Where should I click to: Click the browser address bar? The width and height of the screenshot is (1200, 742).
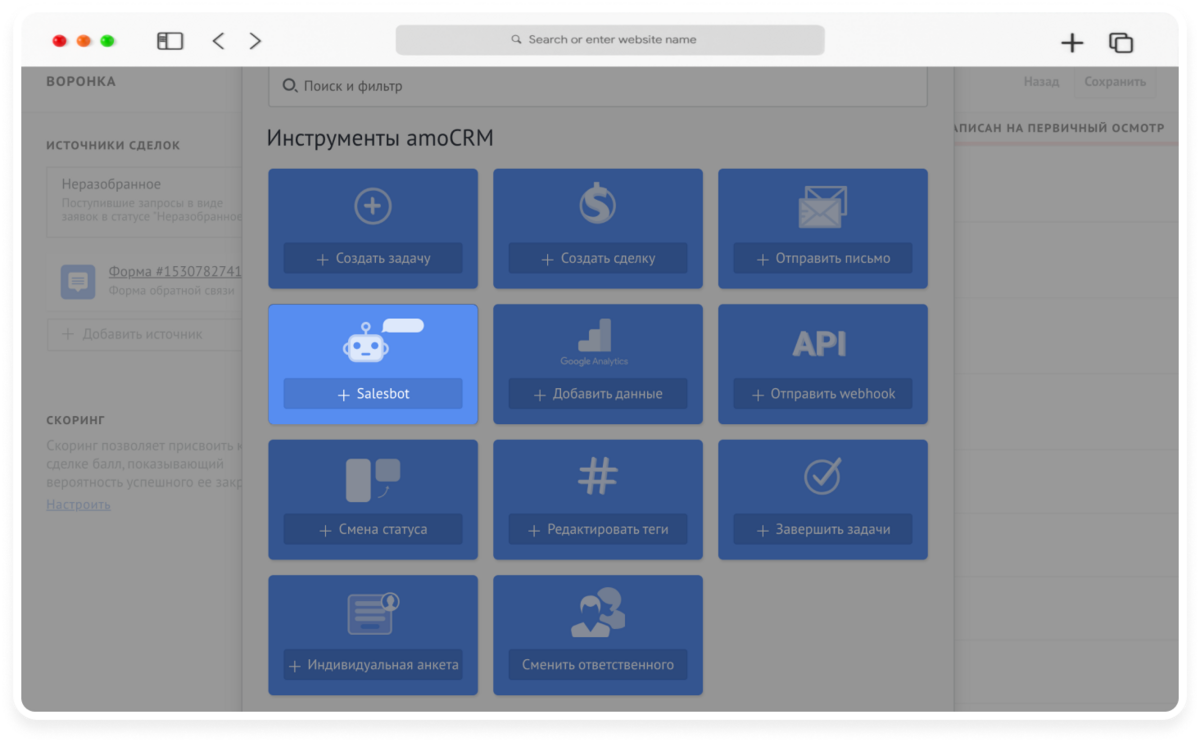click(610, 40)
